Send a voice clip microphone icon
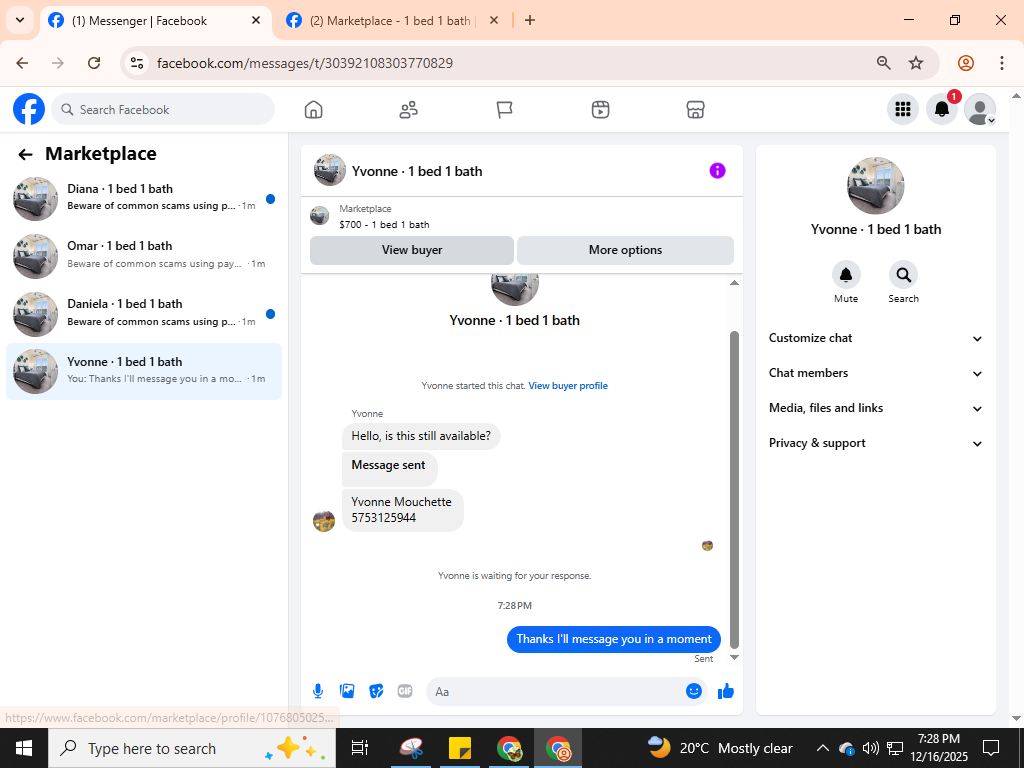The image size is (1024, 768). coord(318,691)
